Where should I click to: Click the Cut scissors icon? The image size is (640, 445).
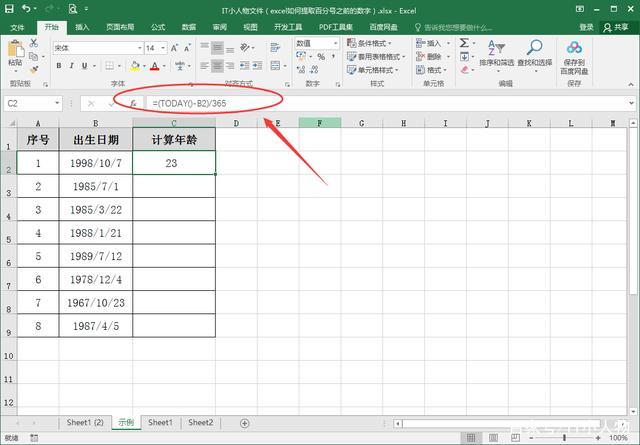tap(33, 43)
